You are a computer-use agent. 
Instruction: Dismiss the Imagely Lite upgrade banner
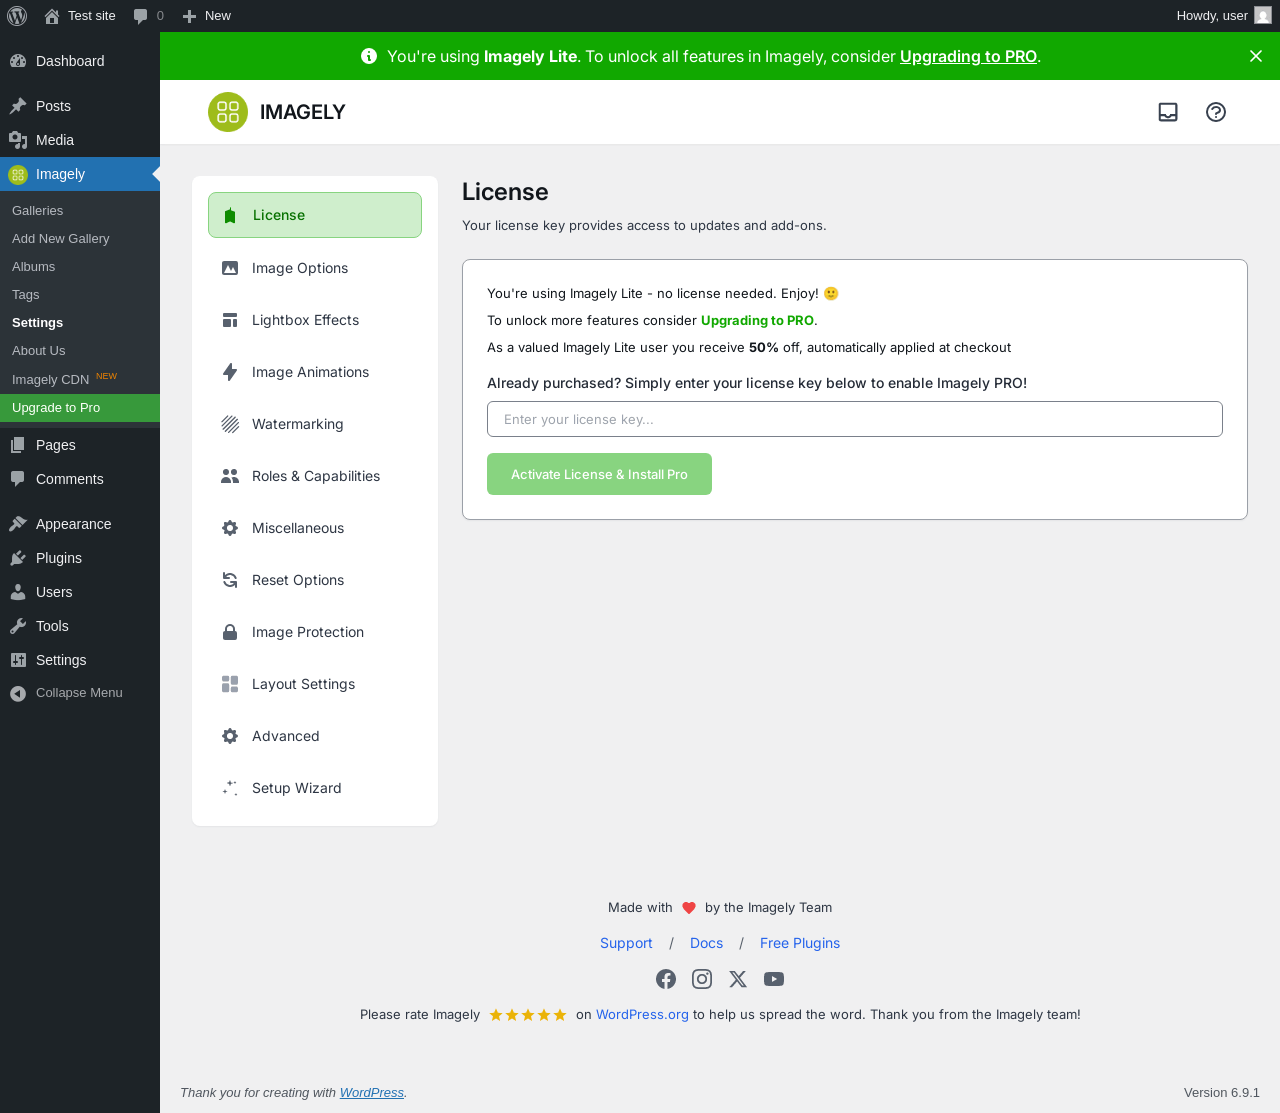(x=1256, y=56)
